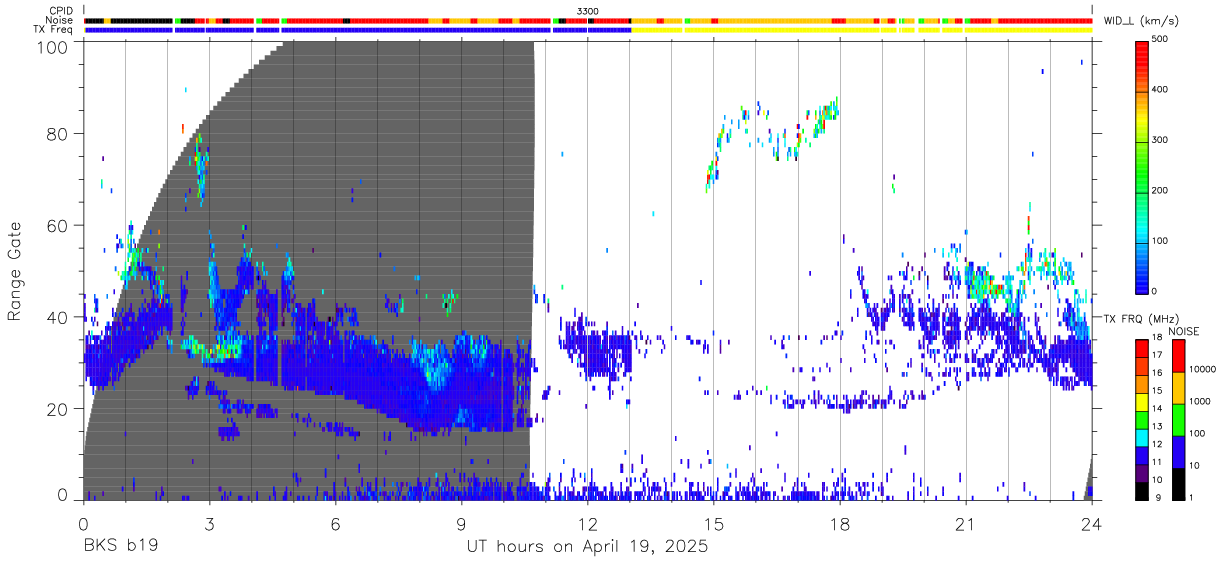The height and width of the screenshot is (567, 1228).
Task: Click the hour 9 label on time axis
Action: coord(461,522)
